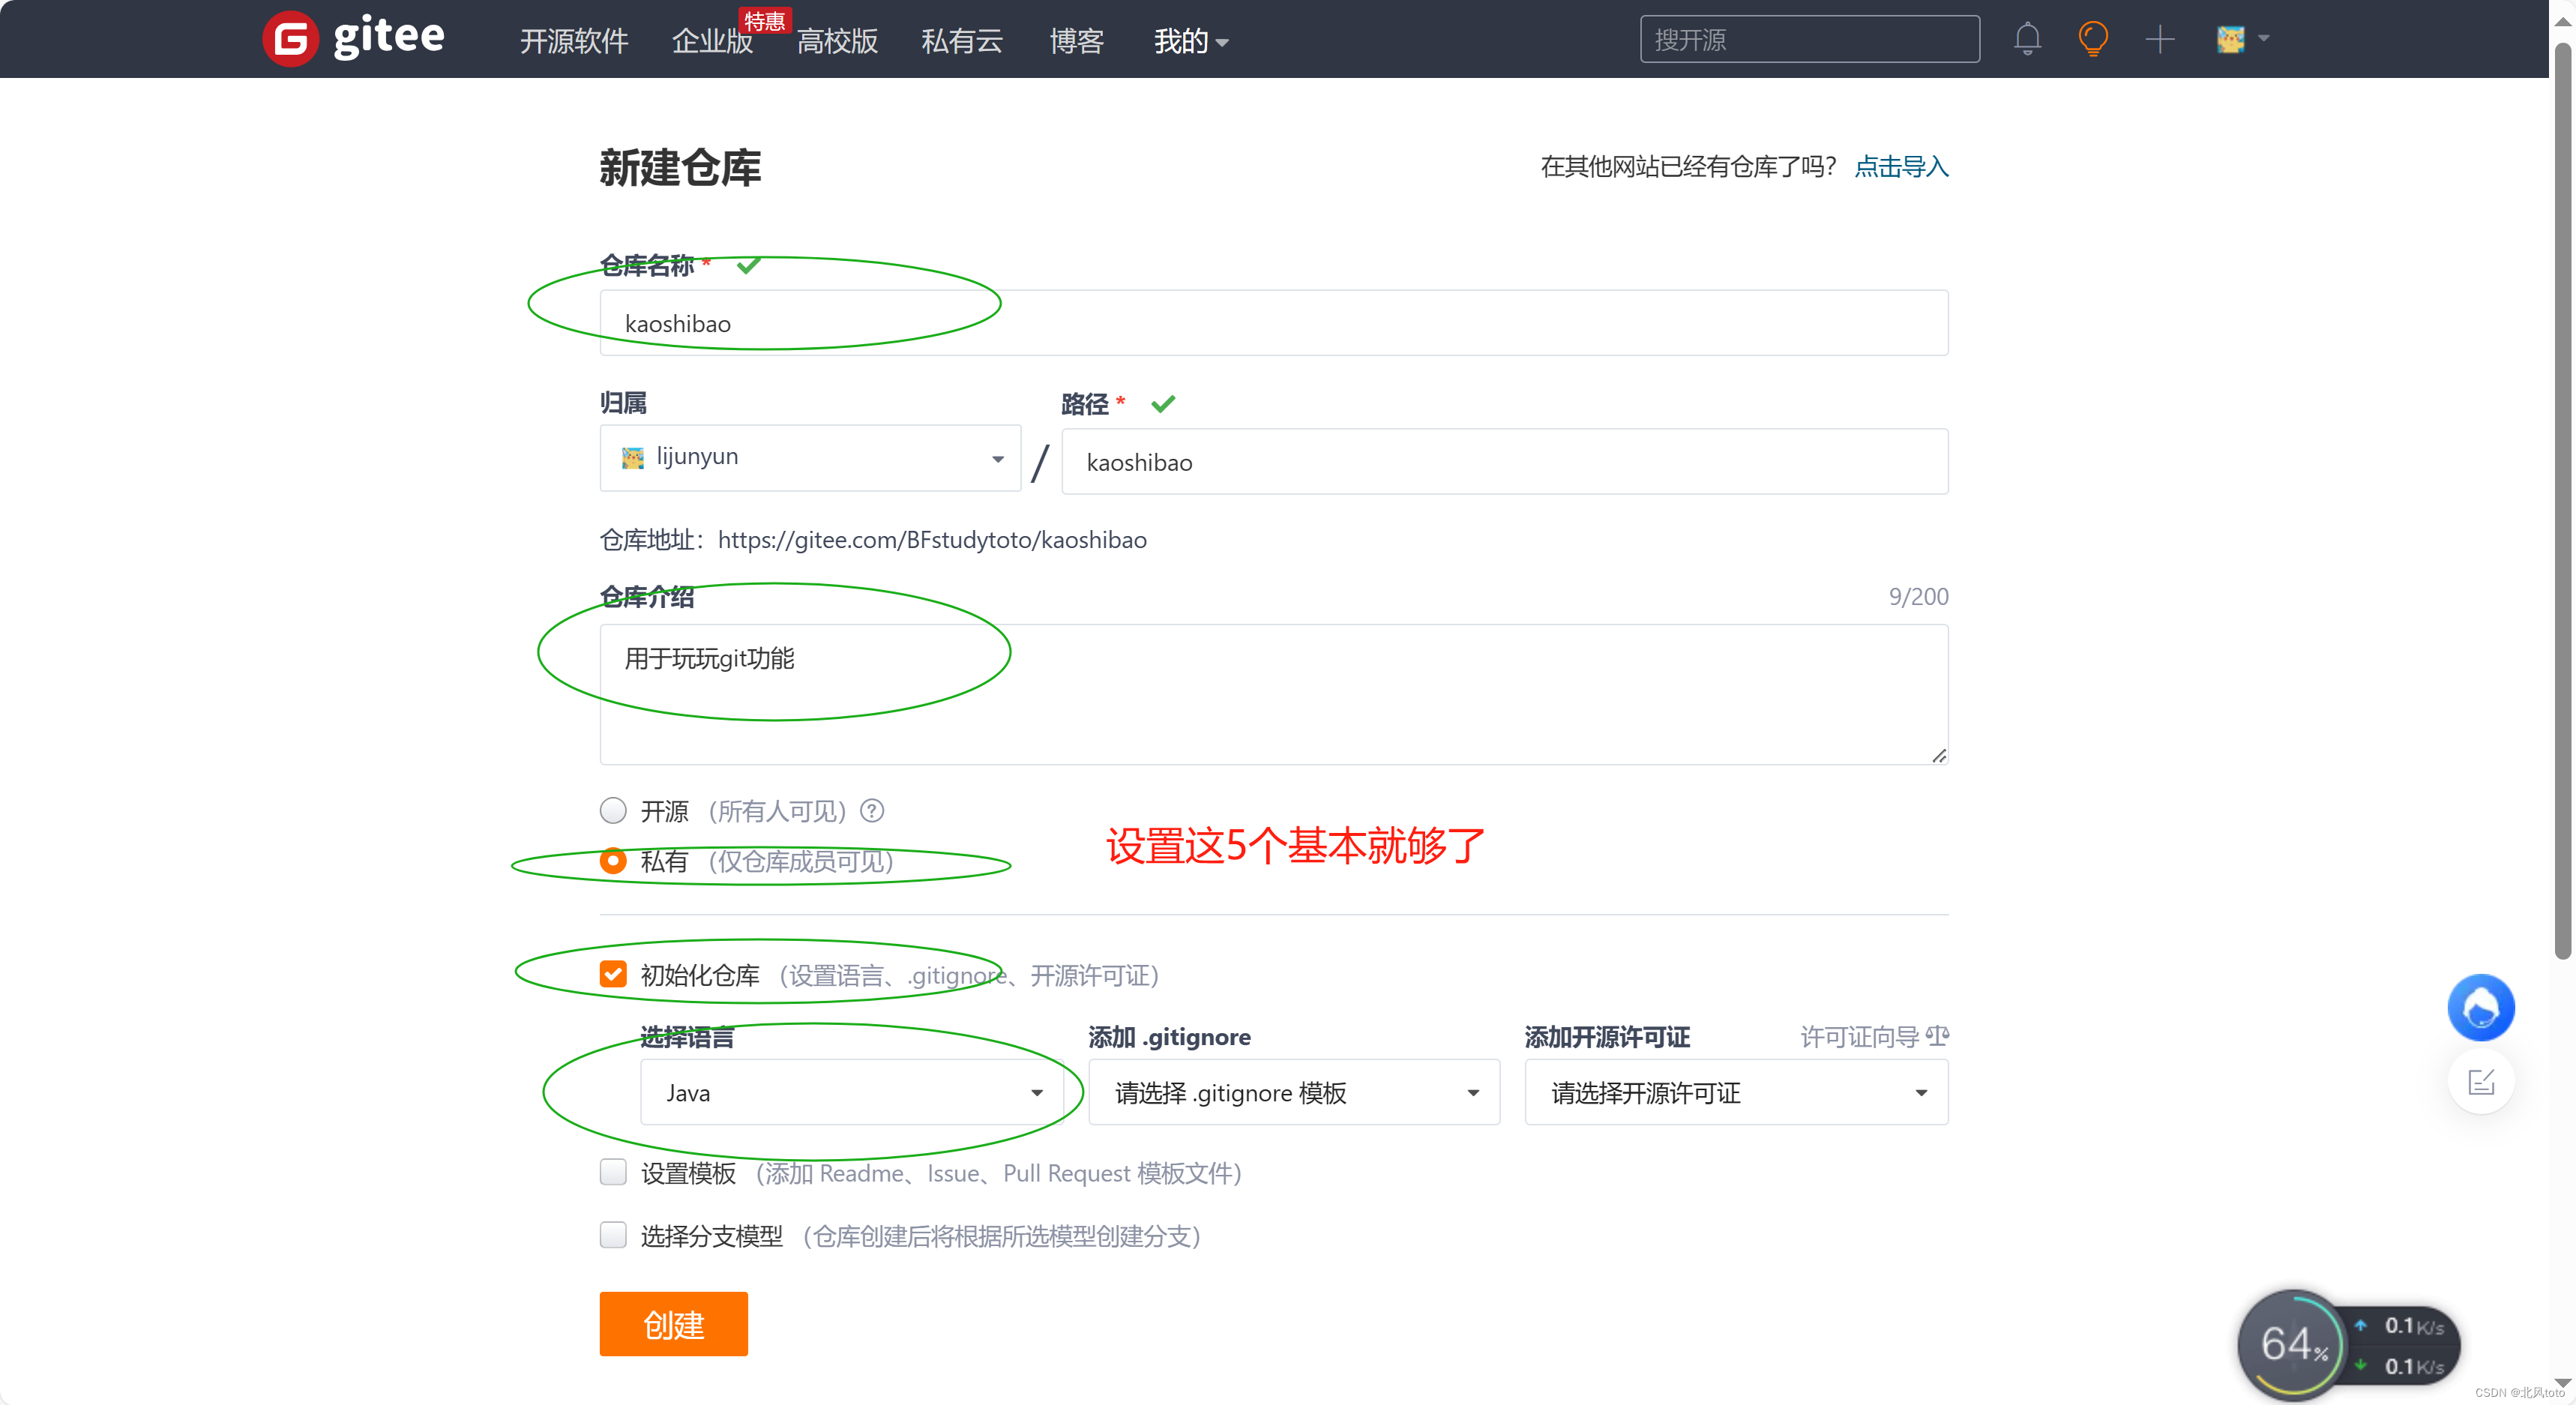
Task: Open 博客 in the top navigation
Action: click(1076, 41)
